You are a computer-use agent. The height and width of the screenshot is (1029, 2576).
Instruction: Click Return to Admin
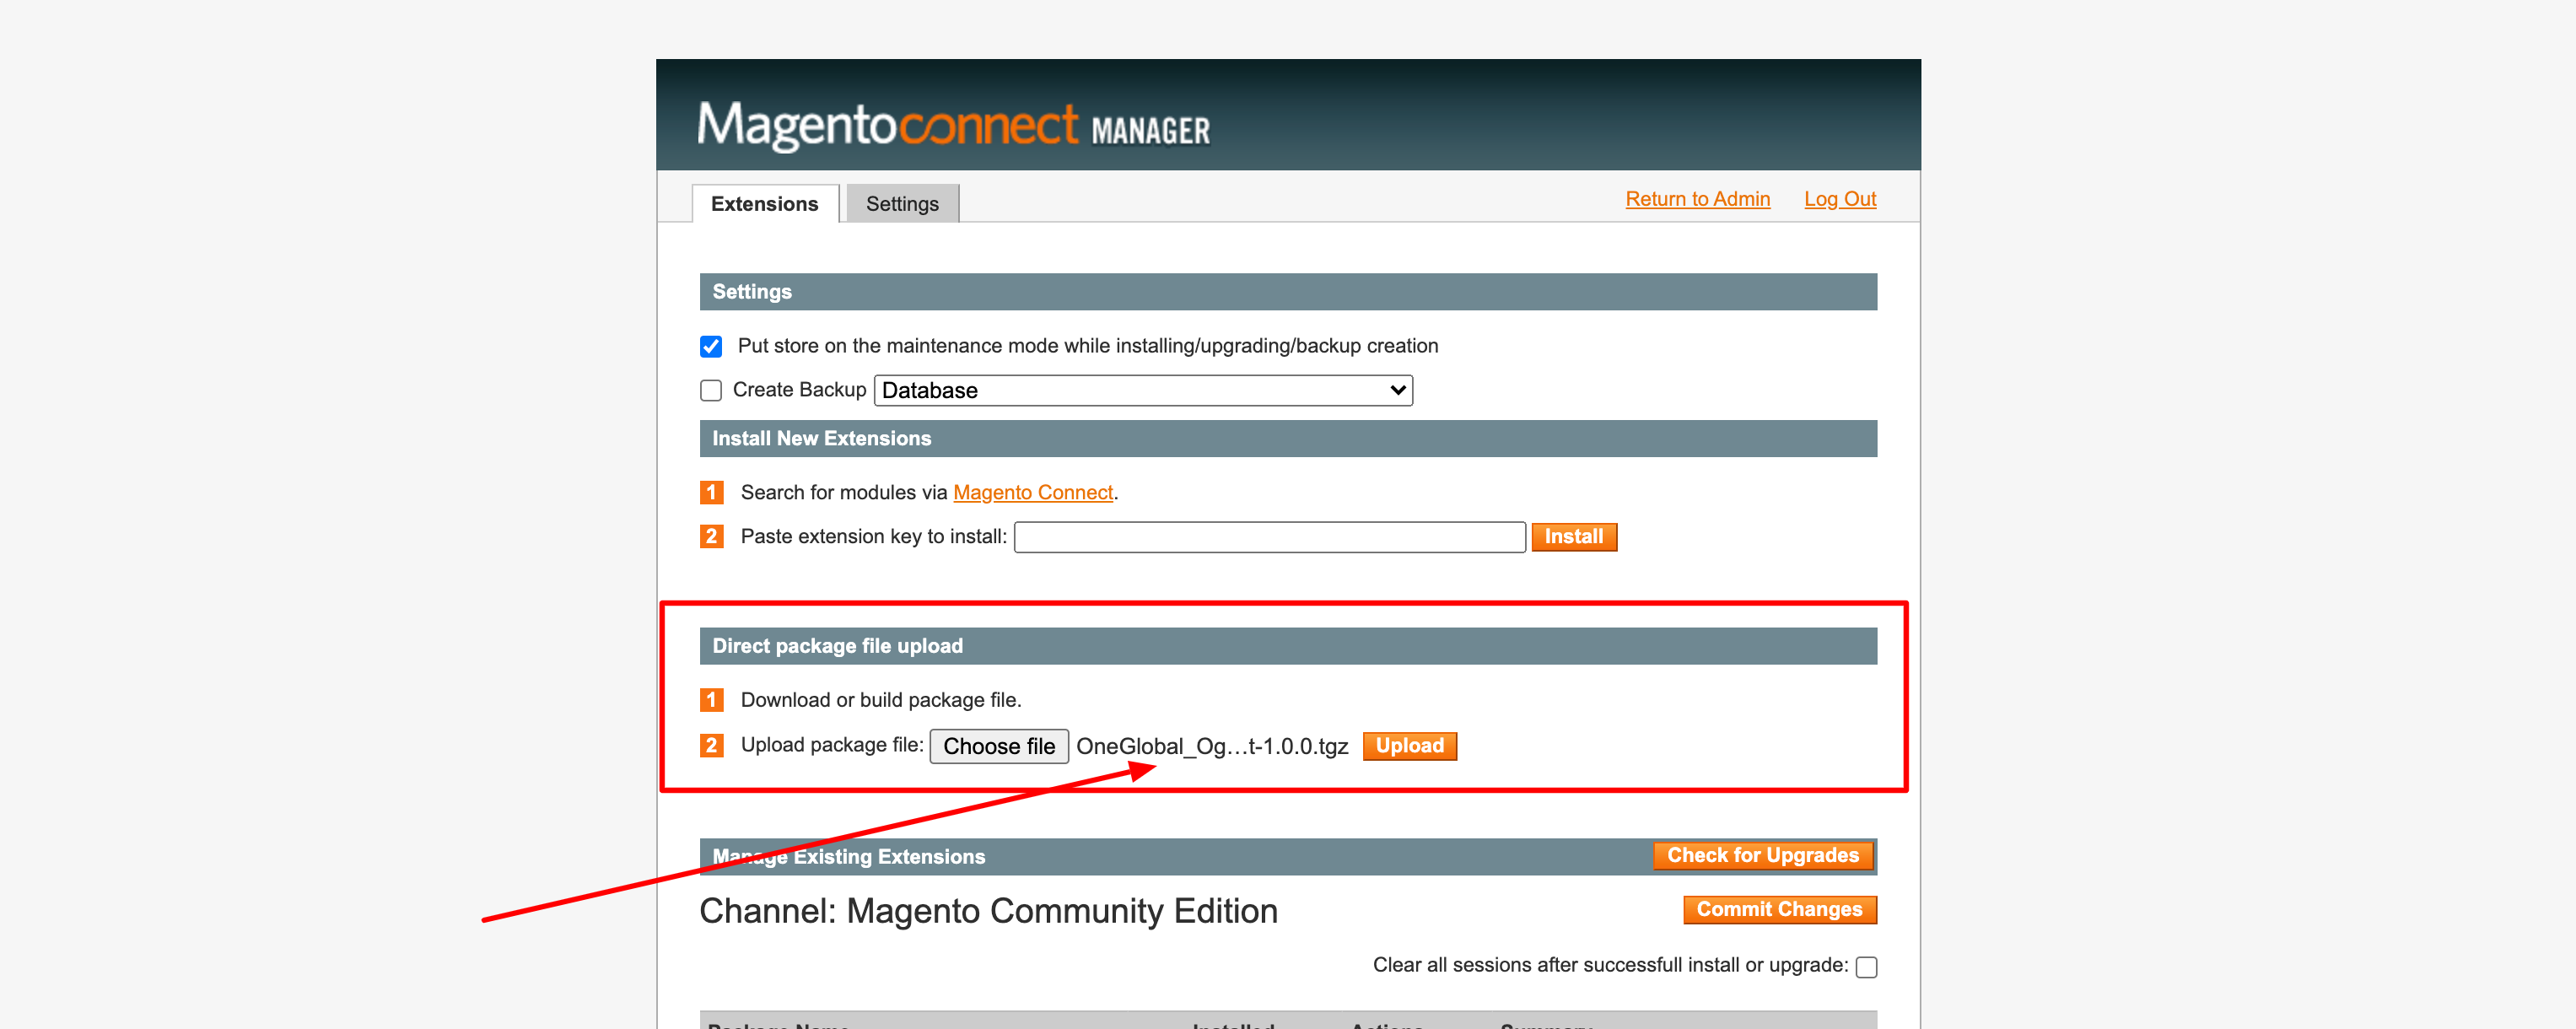pyautogui.click(x=1697, y=198)
